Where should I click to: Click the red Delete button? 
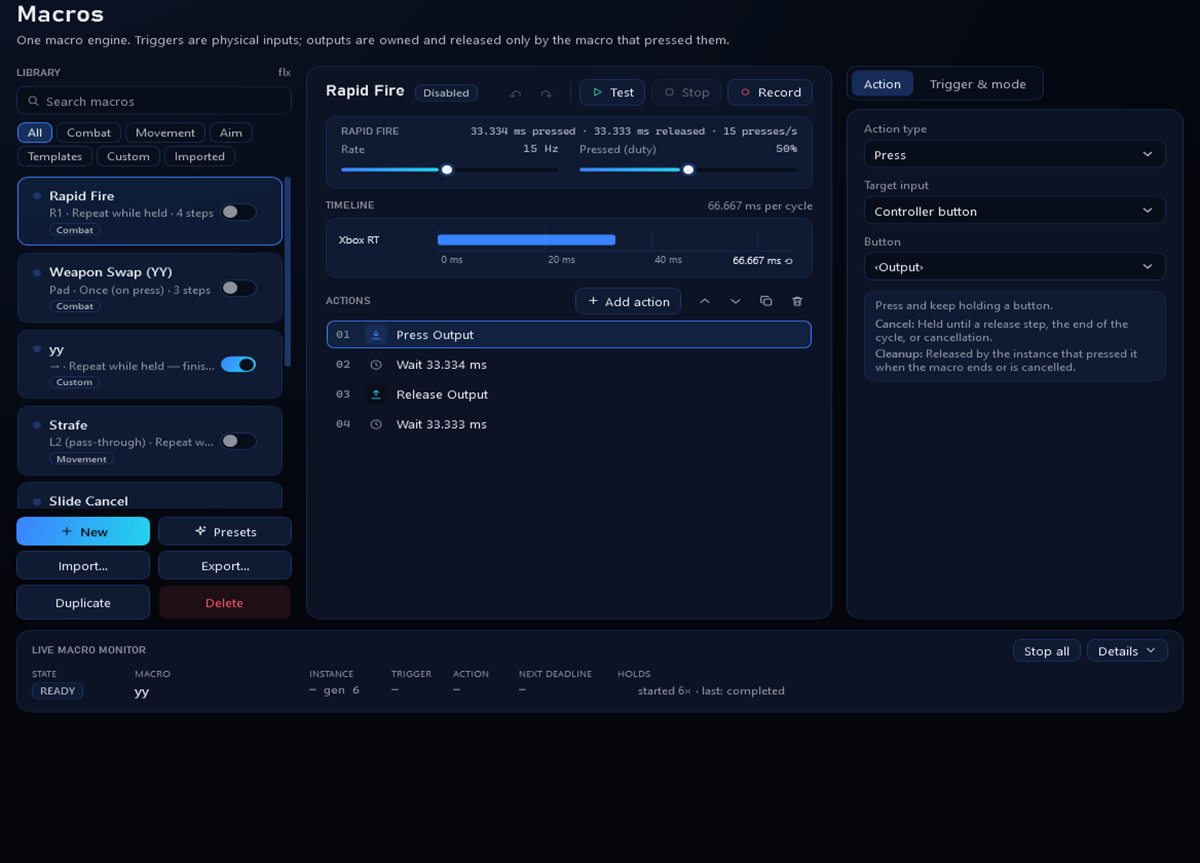pos(225,603)
